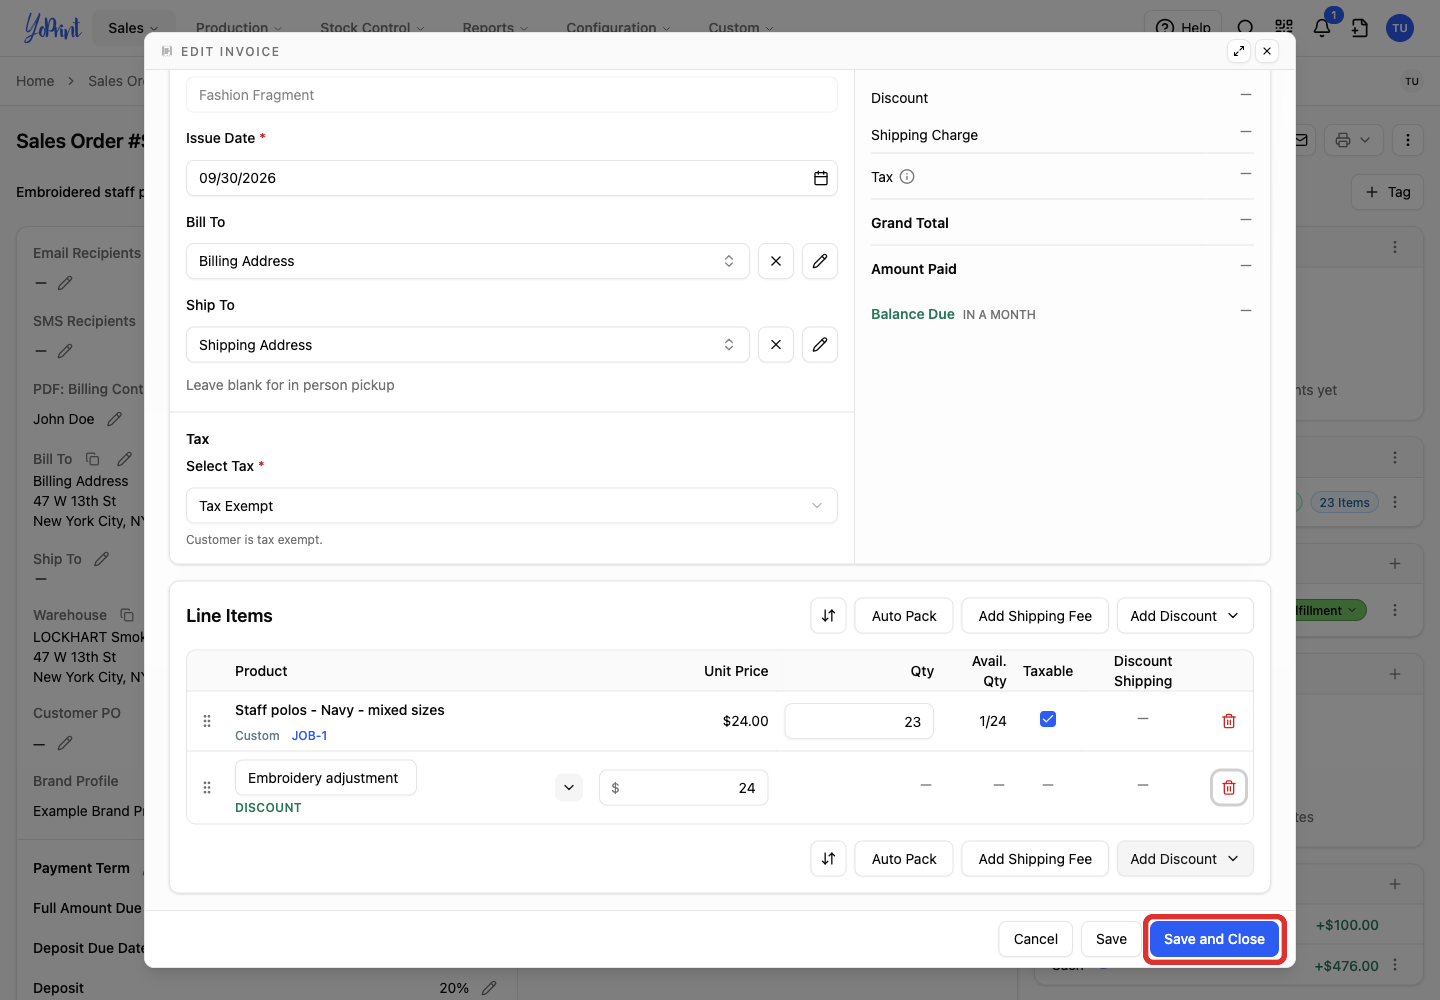The height and width of the screenshot is (1000, 1440).
Task: Grab the drag handle for Staff polos row
Action: [207, 721]
